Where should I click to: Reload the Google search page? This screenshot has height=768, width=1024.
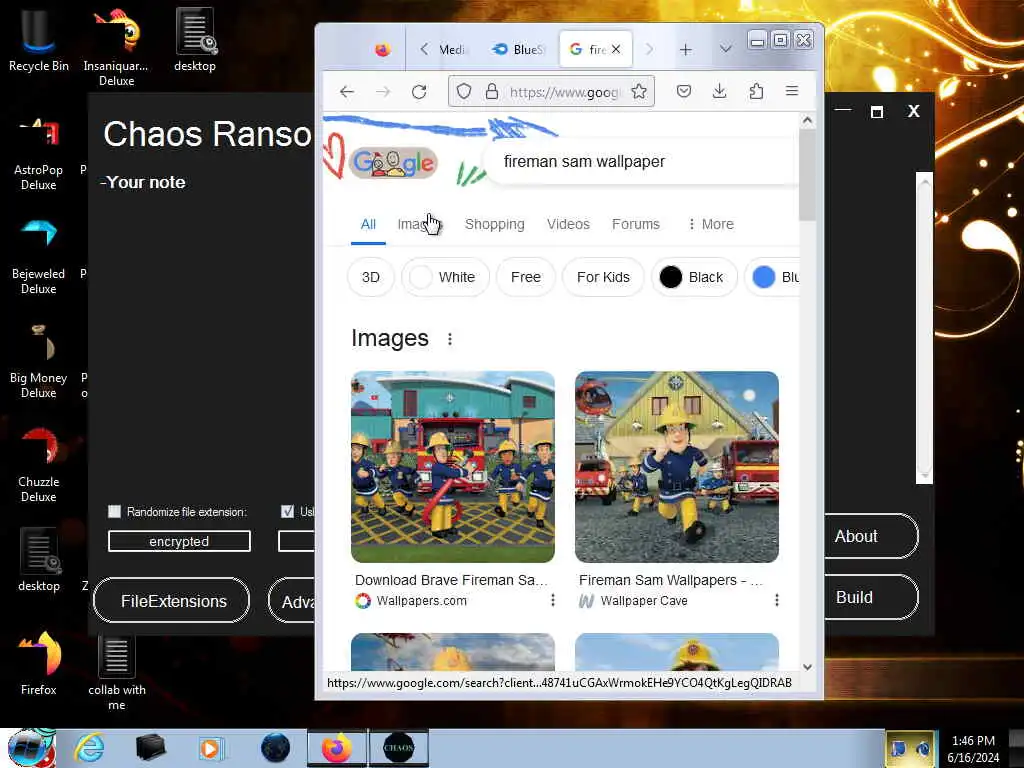[419, 92]
